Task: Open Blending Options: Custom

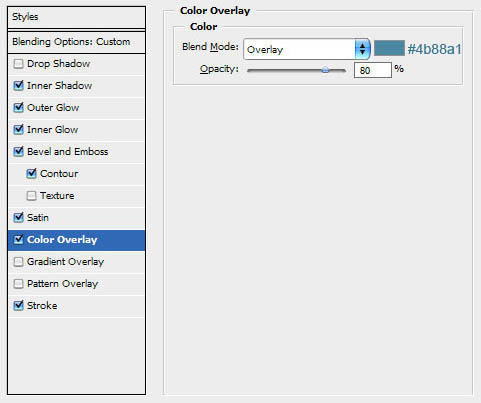Action: point(76,42)
